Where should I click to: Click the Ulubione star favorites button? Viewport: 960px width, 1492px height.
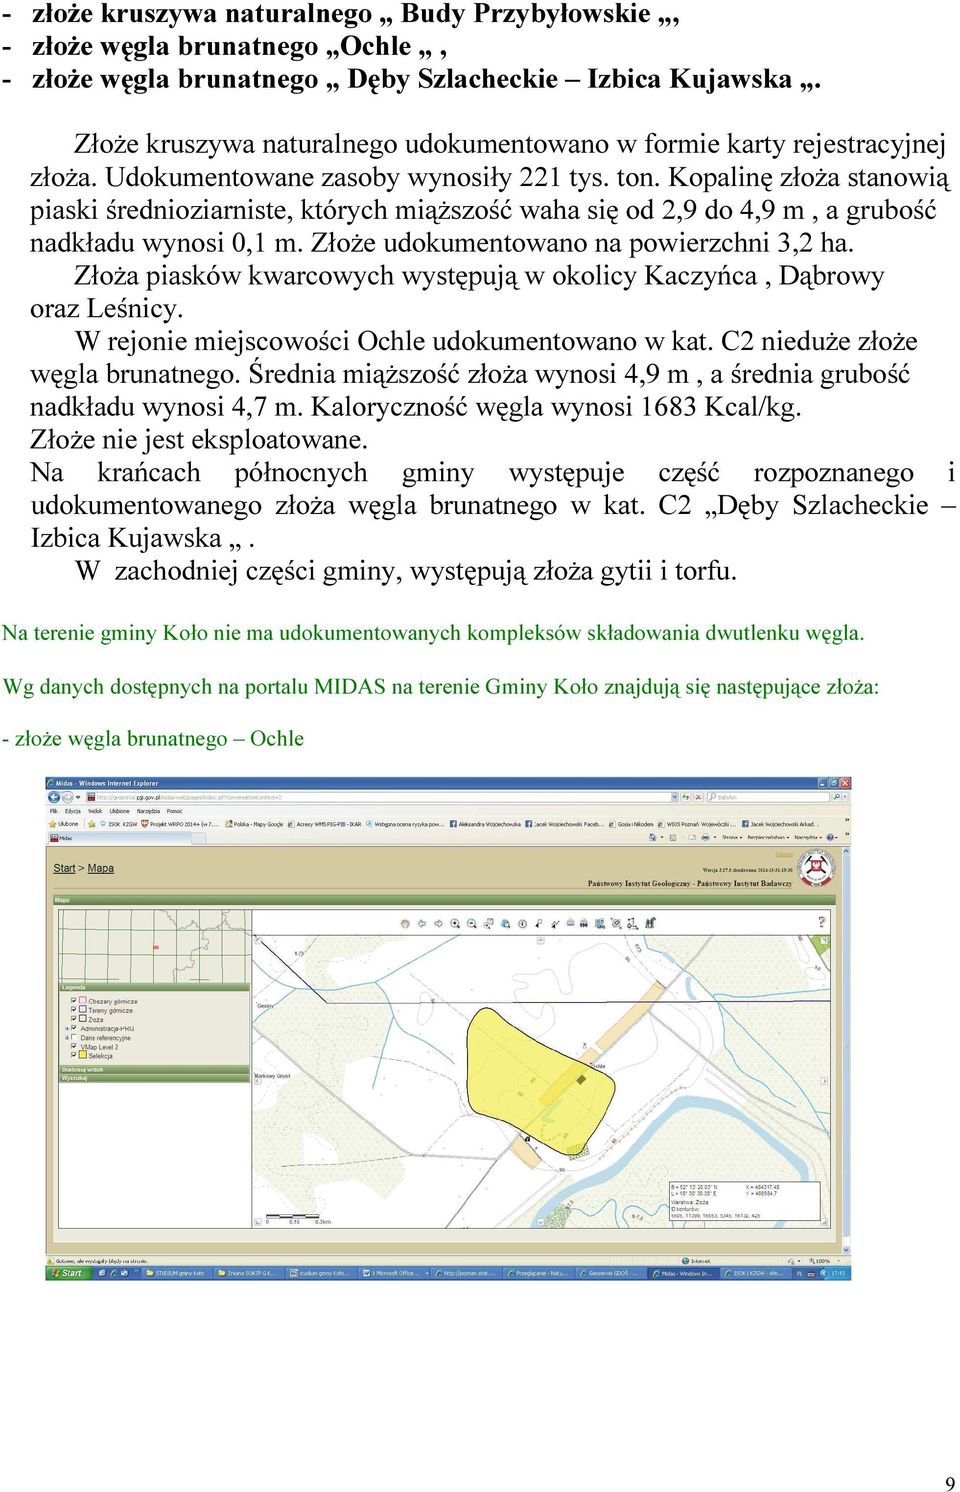(x=65, y=824)
